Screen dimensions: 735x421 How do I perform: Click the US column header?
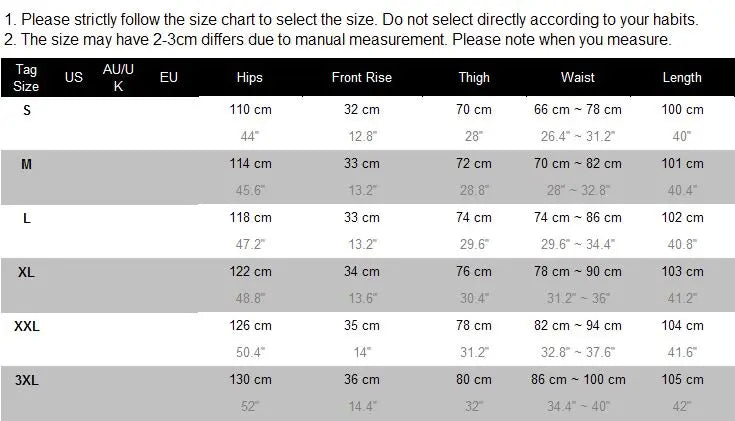[74, 77]
